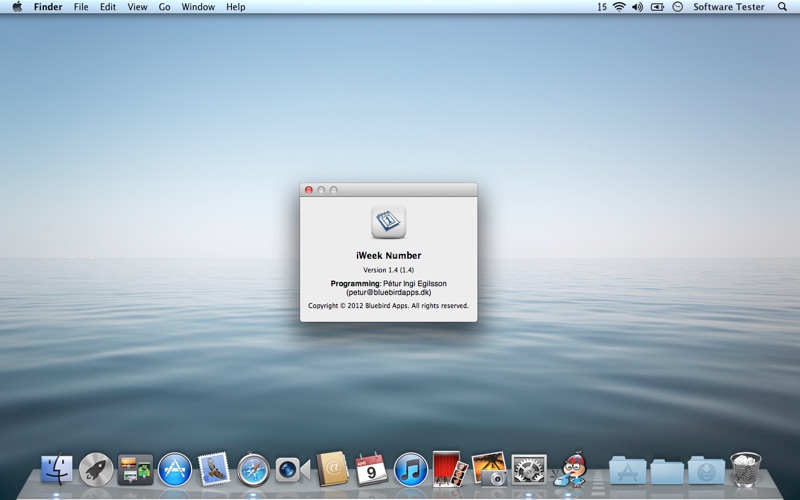
Task: Launch Finder from the Dock
Action: [57, 469]
